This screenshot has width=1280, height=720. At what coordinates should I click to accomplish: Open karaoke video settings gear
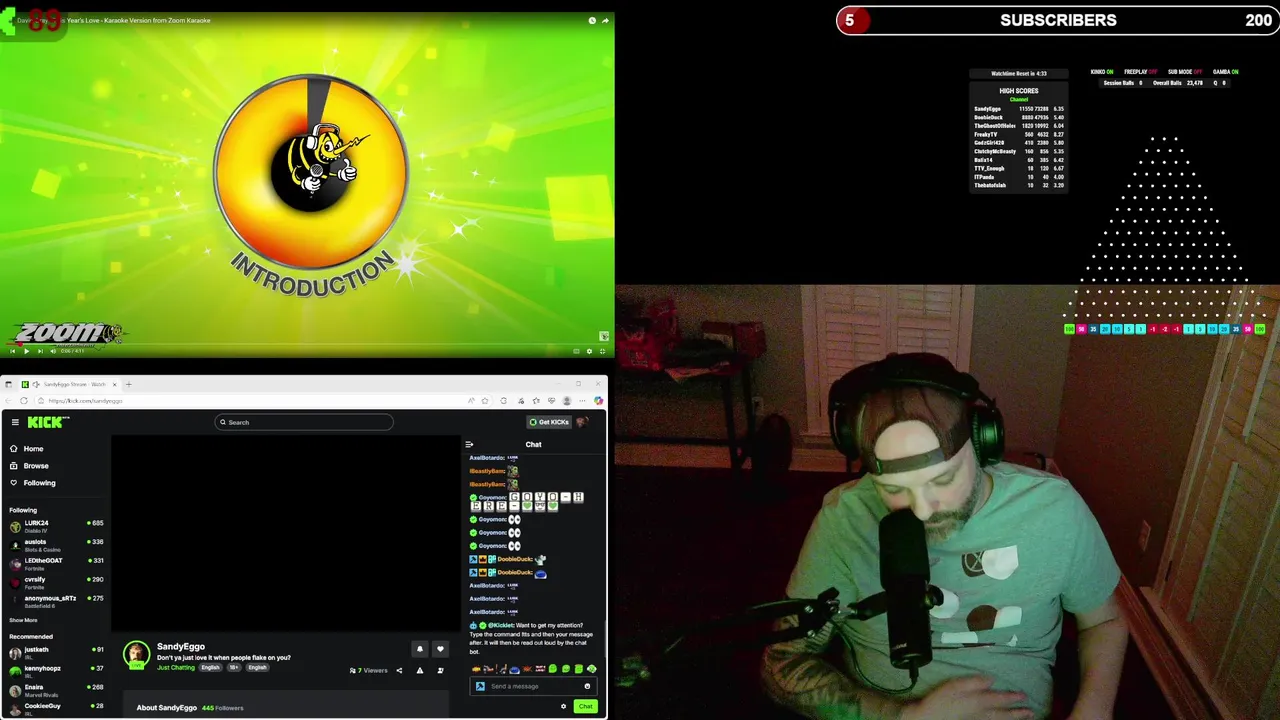point(589,351)
